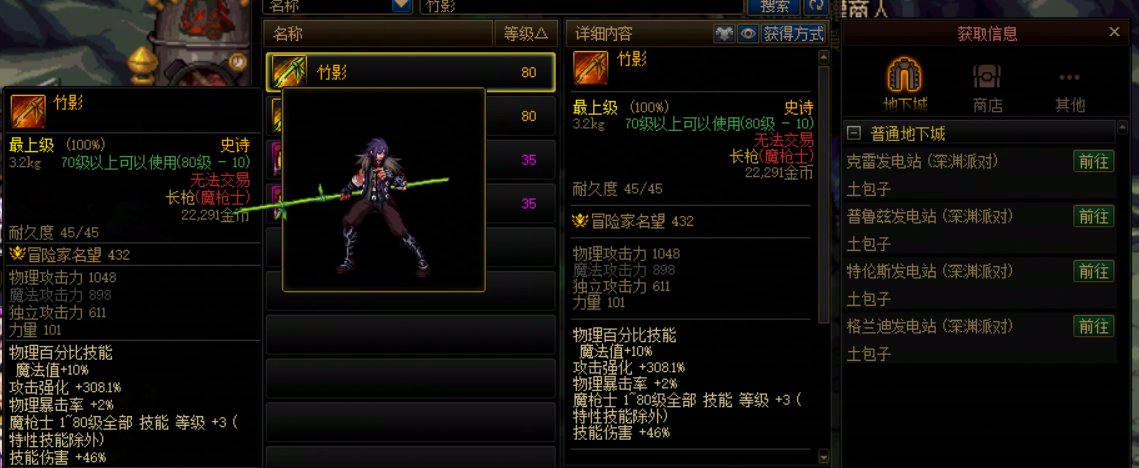Click the 竹影 weapon icon in the list
Image resolution: width=1139 pixels, height=468 pixels.
pyautogui.click(x=290, y=72)
